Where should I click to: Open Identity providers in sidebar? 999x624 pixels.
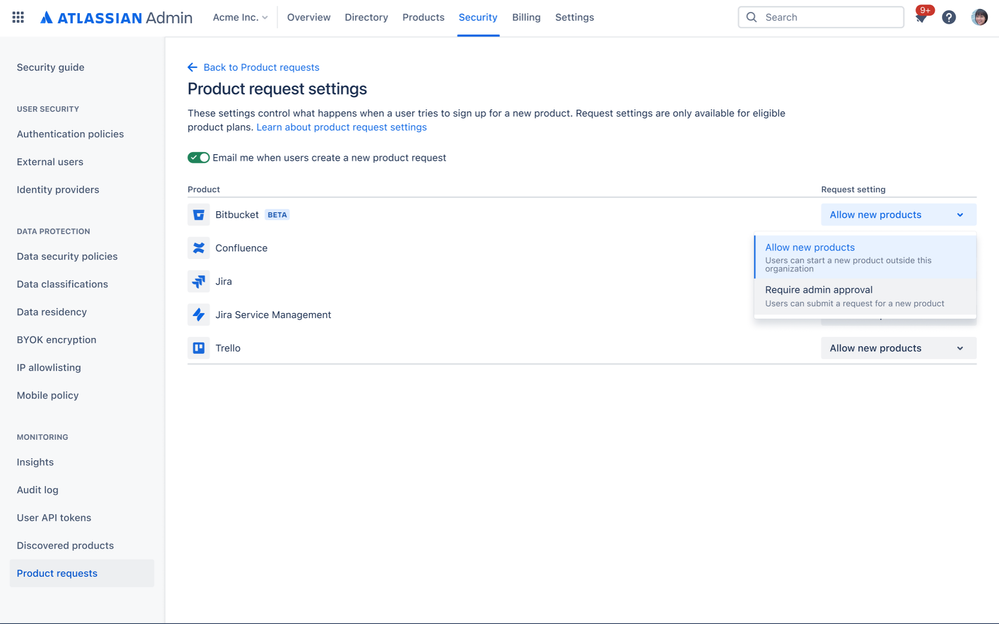58,189
